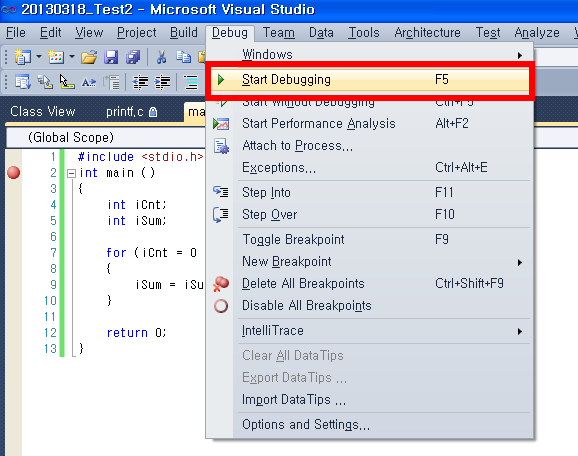Open the Analyze menu
The width and height of the screenshot is (578, 456).
point(537,33)
